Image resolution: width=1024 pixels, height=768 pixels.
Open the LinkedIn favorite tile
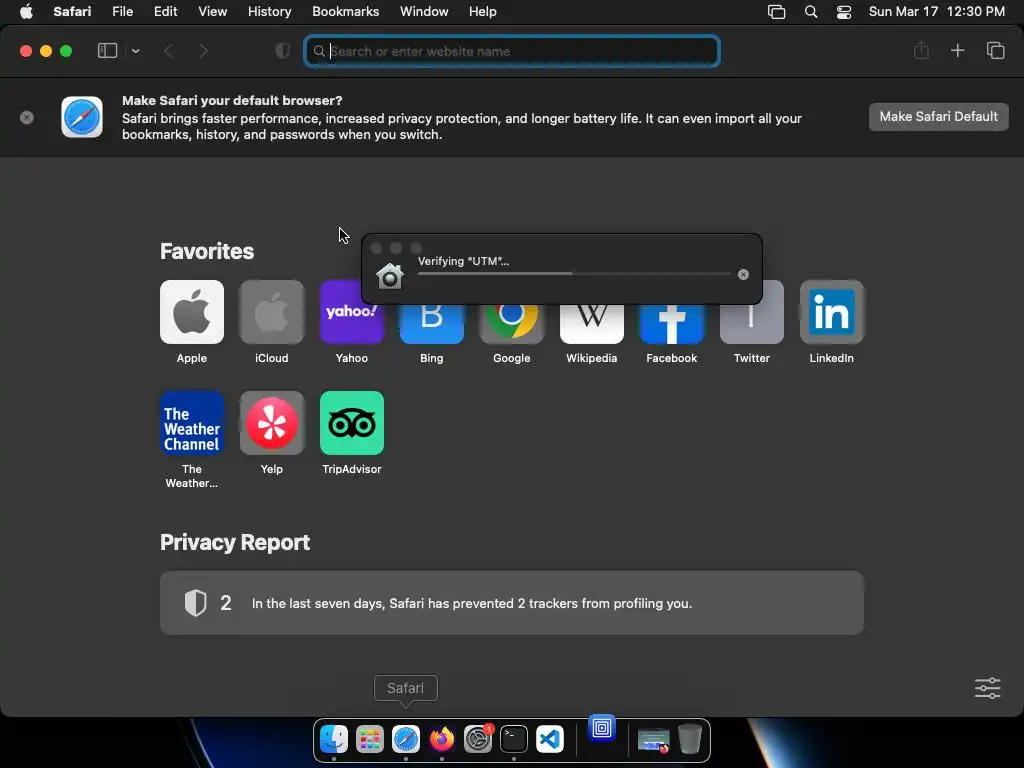pos(831,312)
